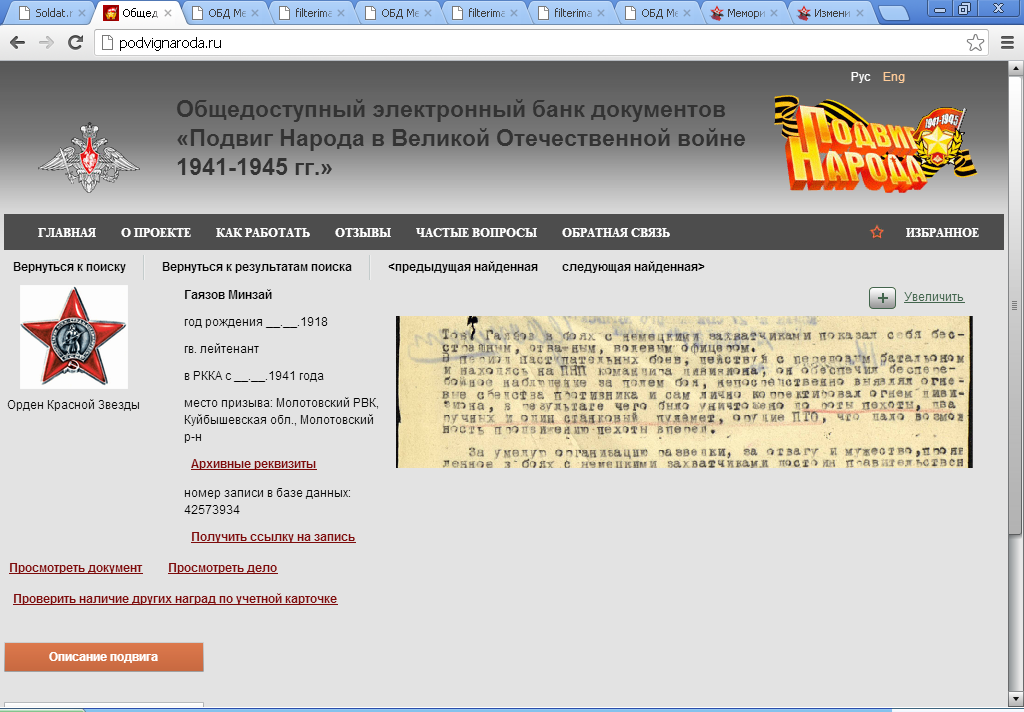Bookmark this page with the star icon
1024x712 pixels.
[x=975, y=43]
